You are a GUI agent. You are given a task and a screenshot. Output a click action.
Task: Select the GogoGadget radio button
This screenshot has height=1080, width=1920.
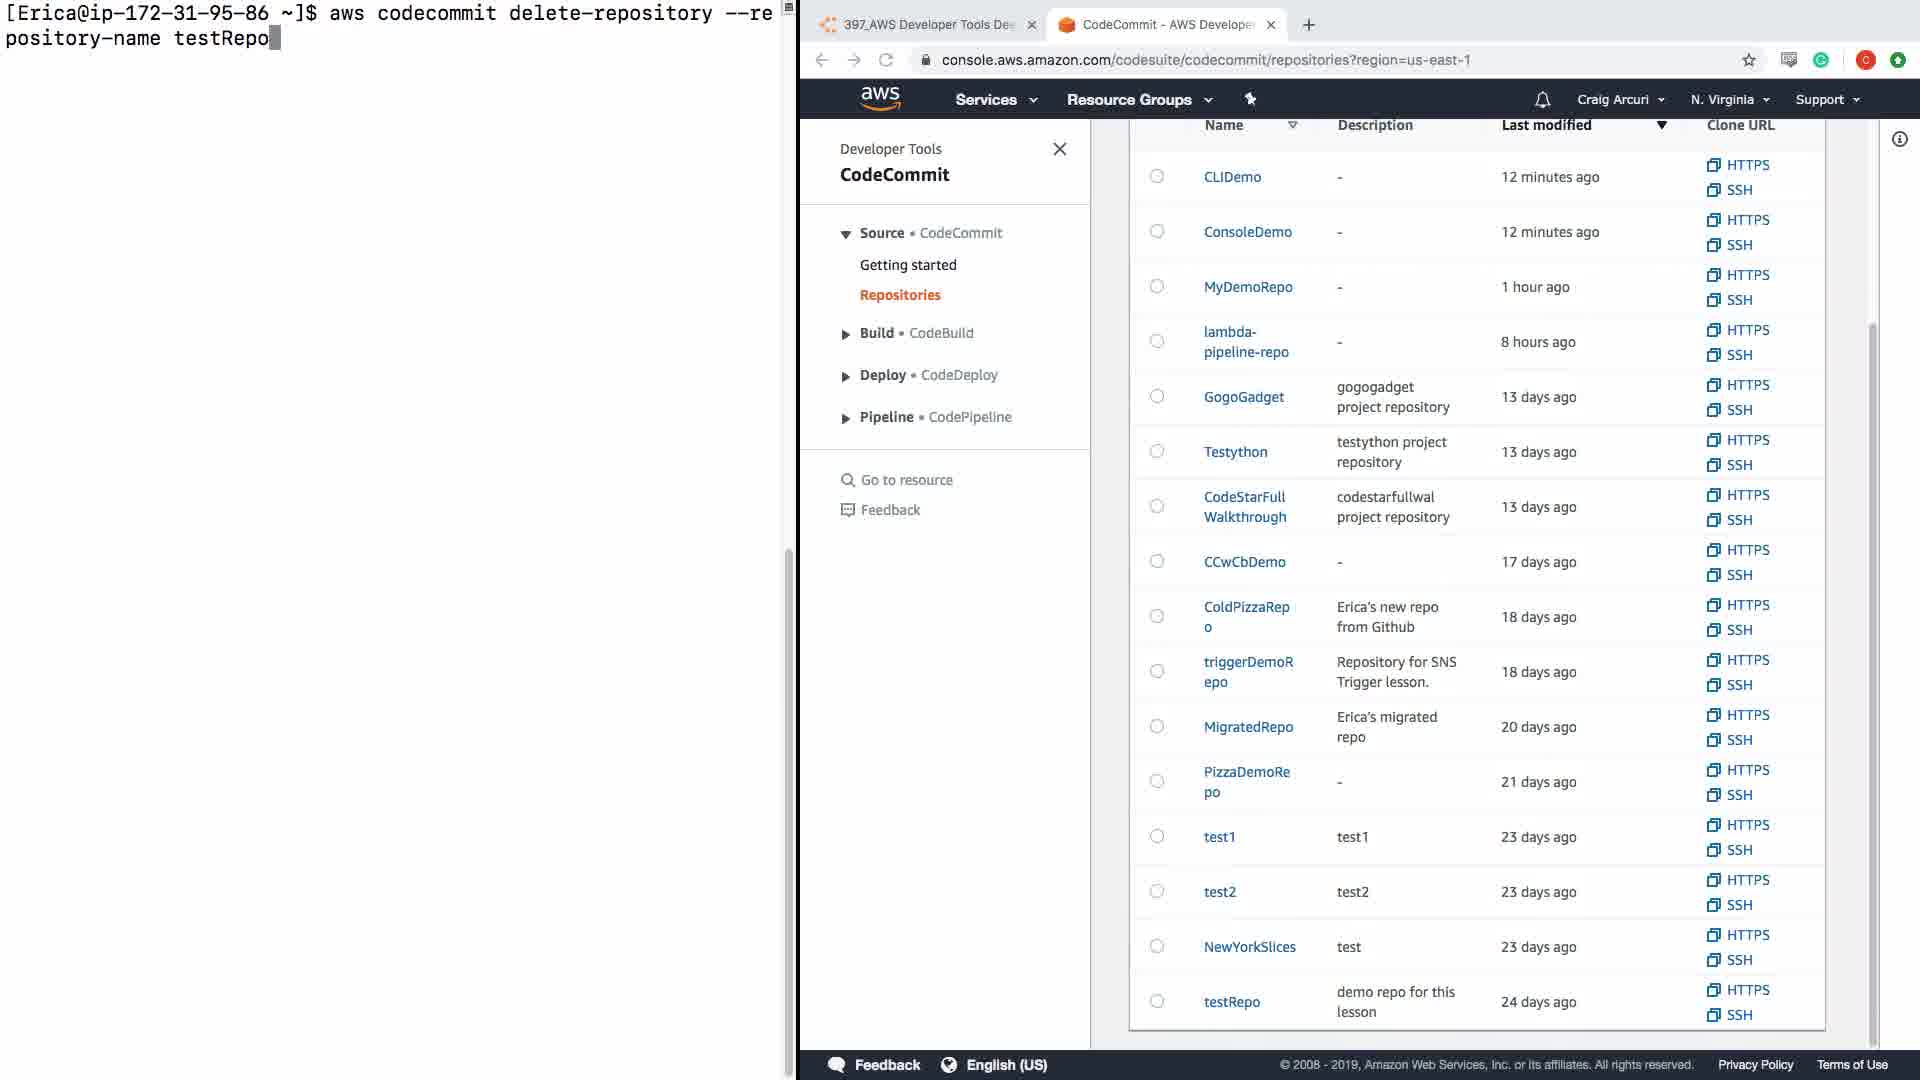(1157, 396)
